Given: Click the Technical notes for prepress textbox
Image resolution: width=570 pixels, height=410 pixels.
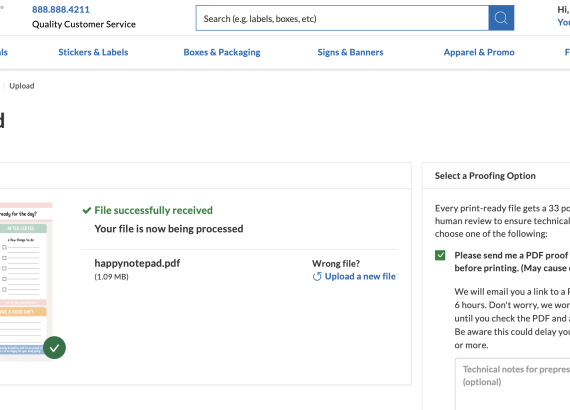Looking at the screenshot, I should tap(513, 385).
